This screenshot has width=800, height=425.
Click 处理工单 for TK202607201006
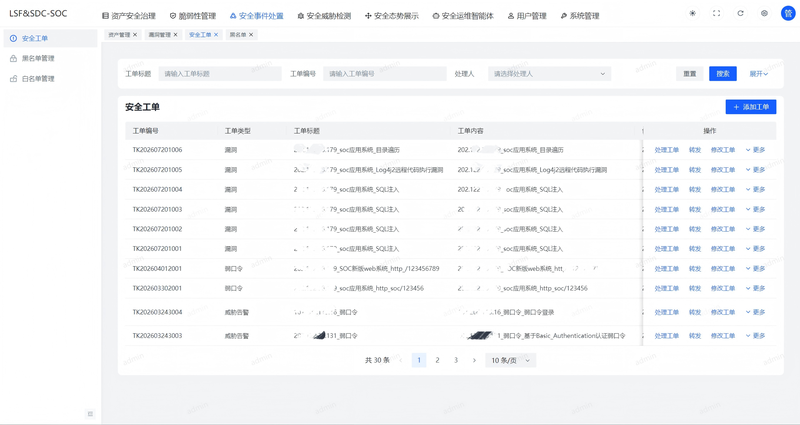coord(666,149)
